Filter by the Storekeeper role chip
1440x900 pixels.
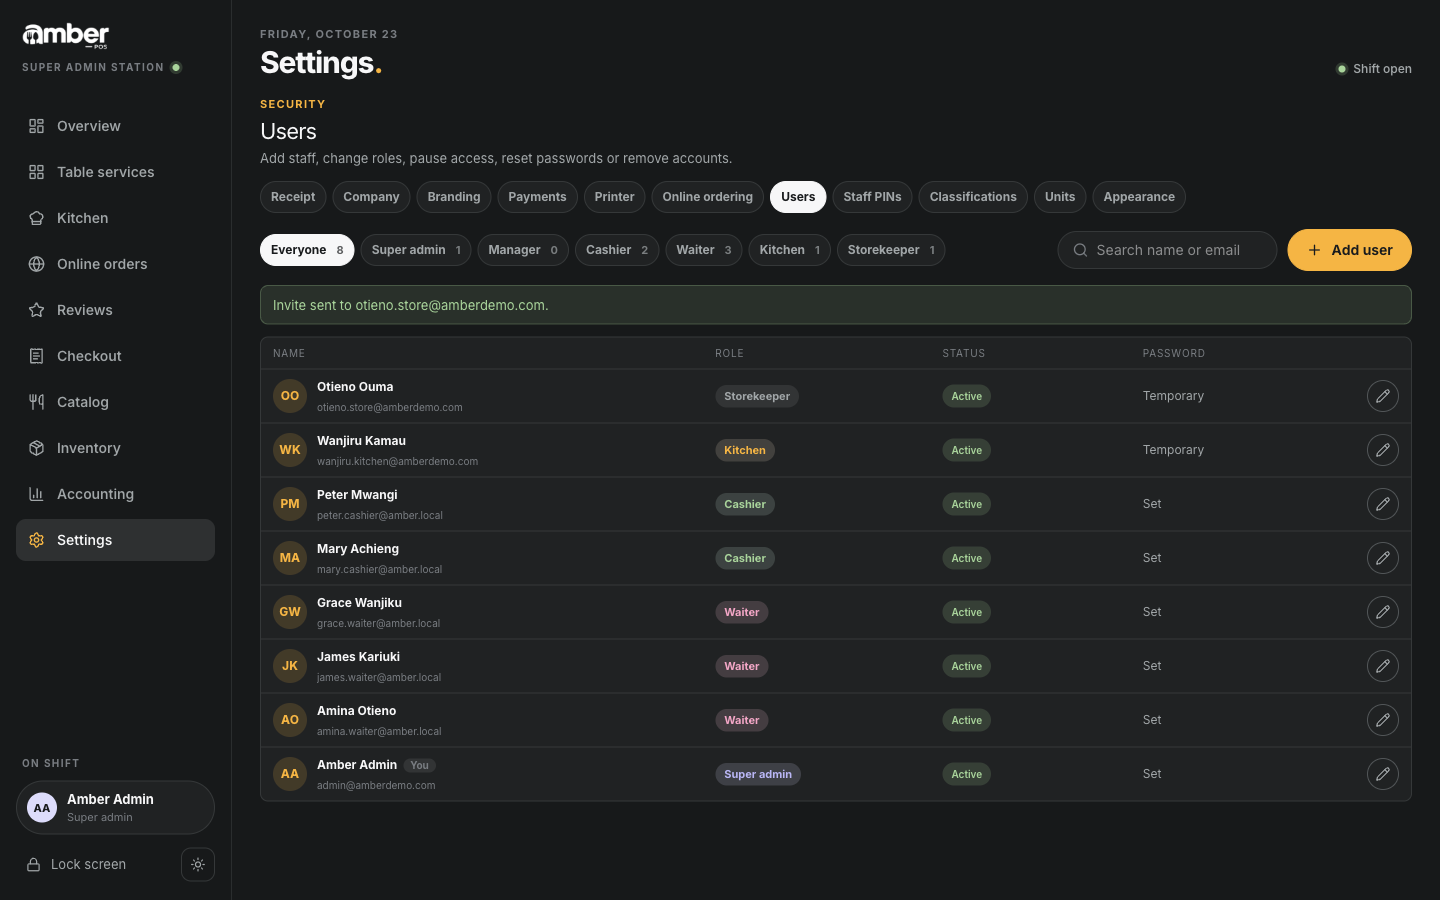[x=891, y=250]
